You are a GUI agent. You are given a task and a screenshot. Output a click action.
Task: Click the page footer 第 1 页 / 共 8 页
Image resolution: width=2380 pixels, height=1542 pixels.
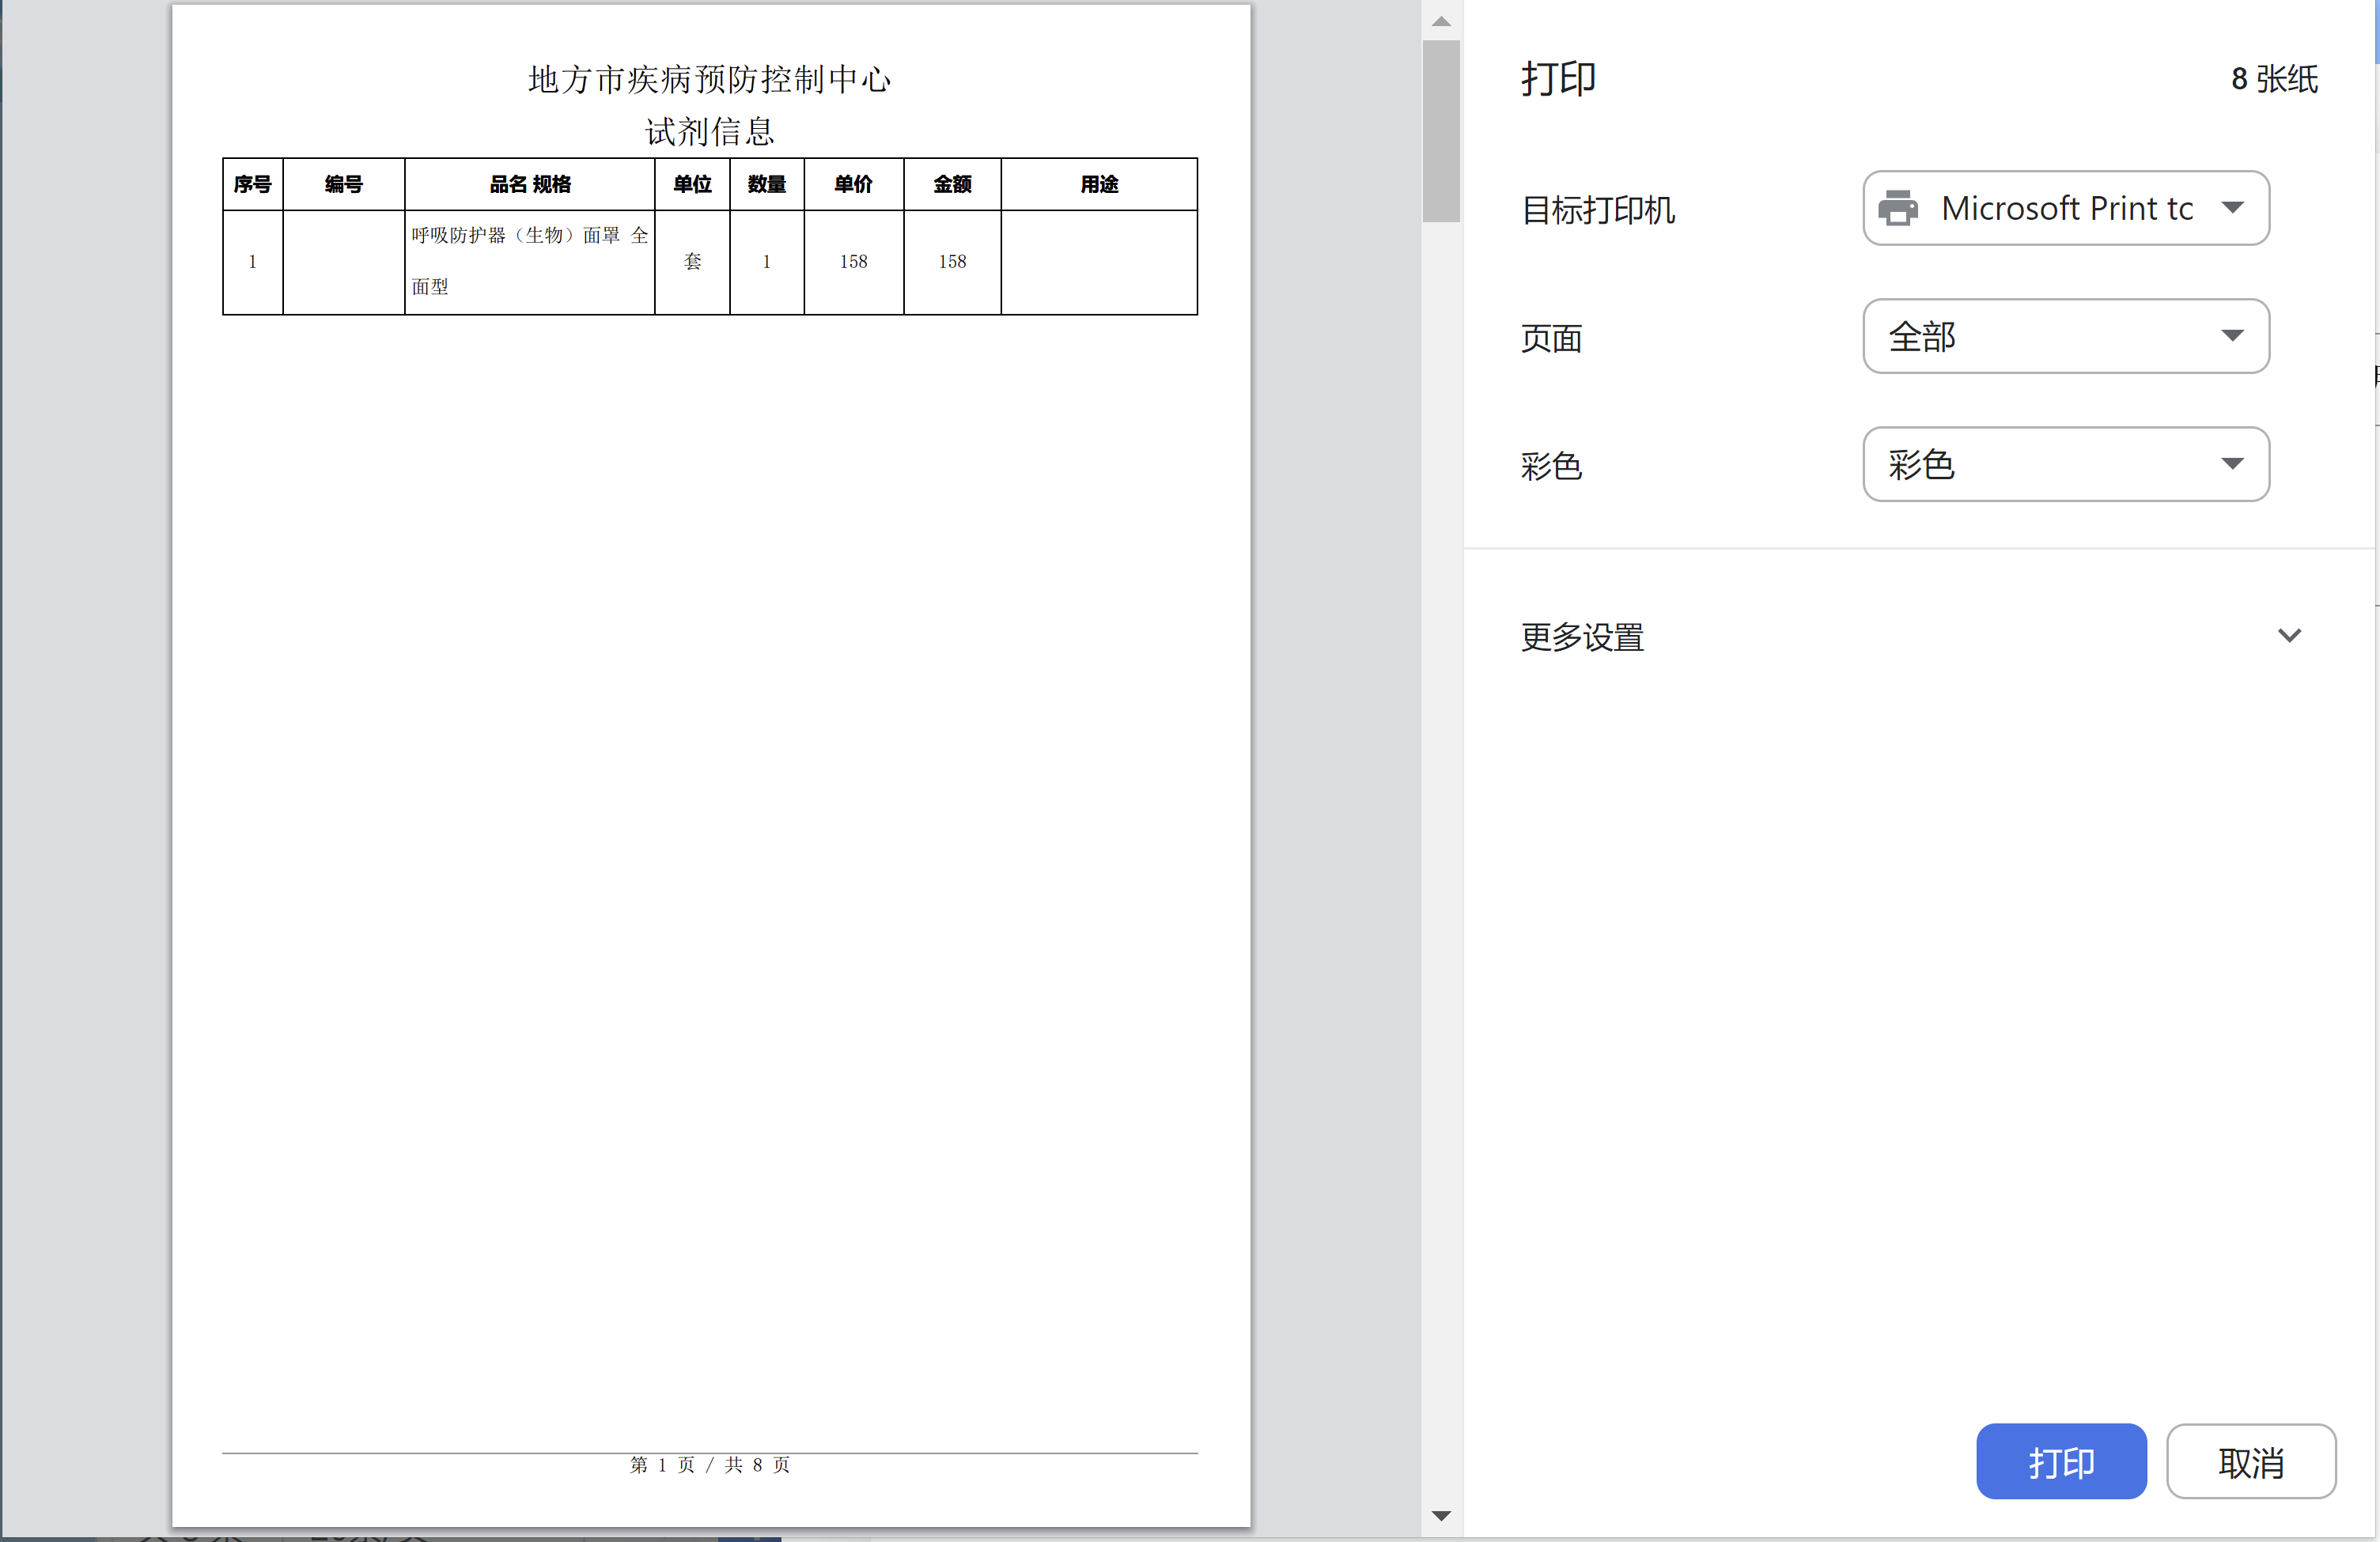click(x=710, y=1465)
